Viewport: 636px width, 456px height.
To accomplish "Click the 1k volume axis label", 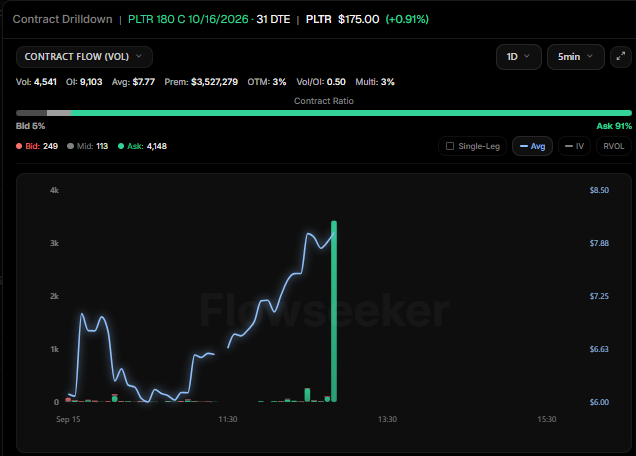I will click(x=54, y=349).
